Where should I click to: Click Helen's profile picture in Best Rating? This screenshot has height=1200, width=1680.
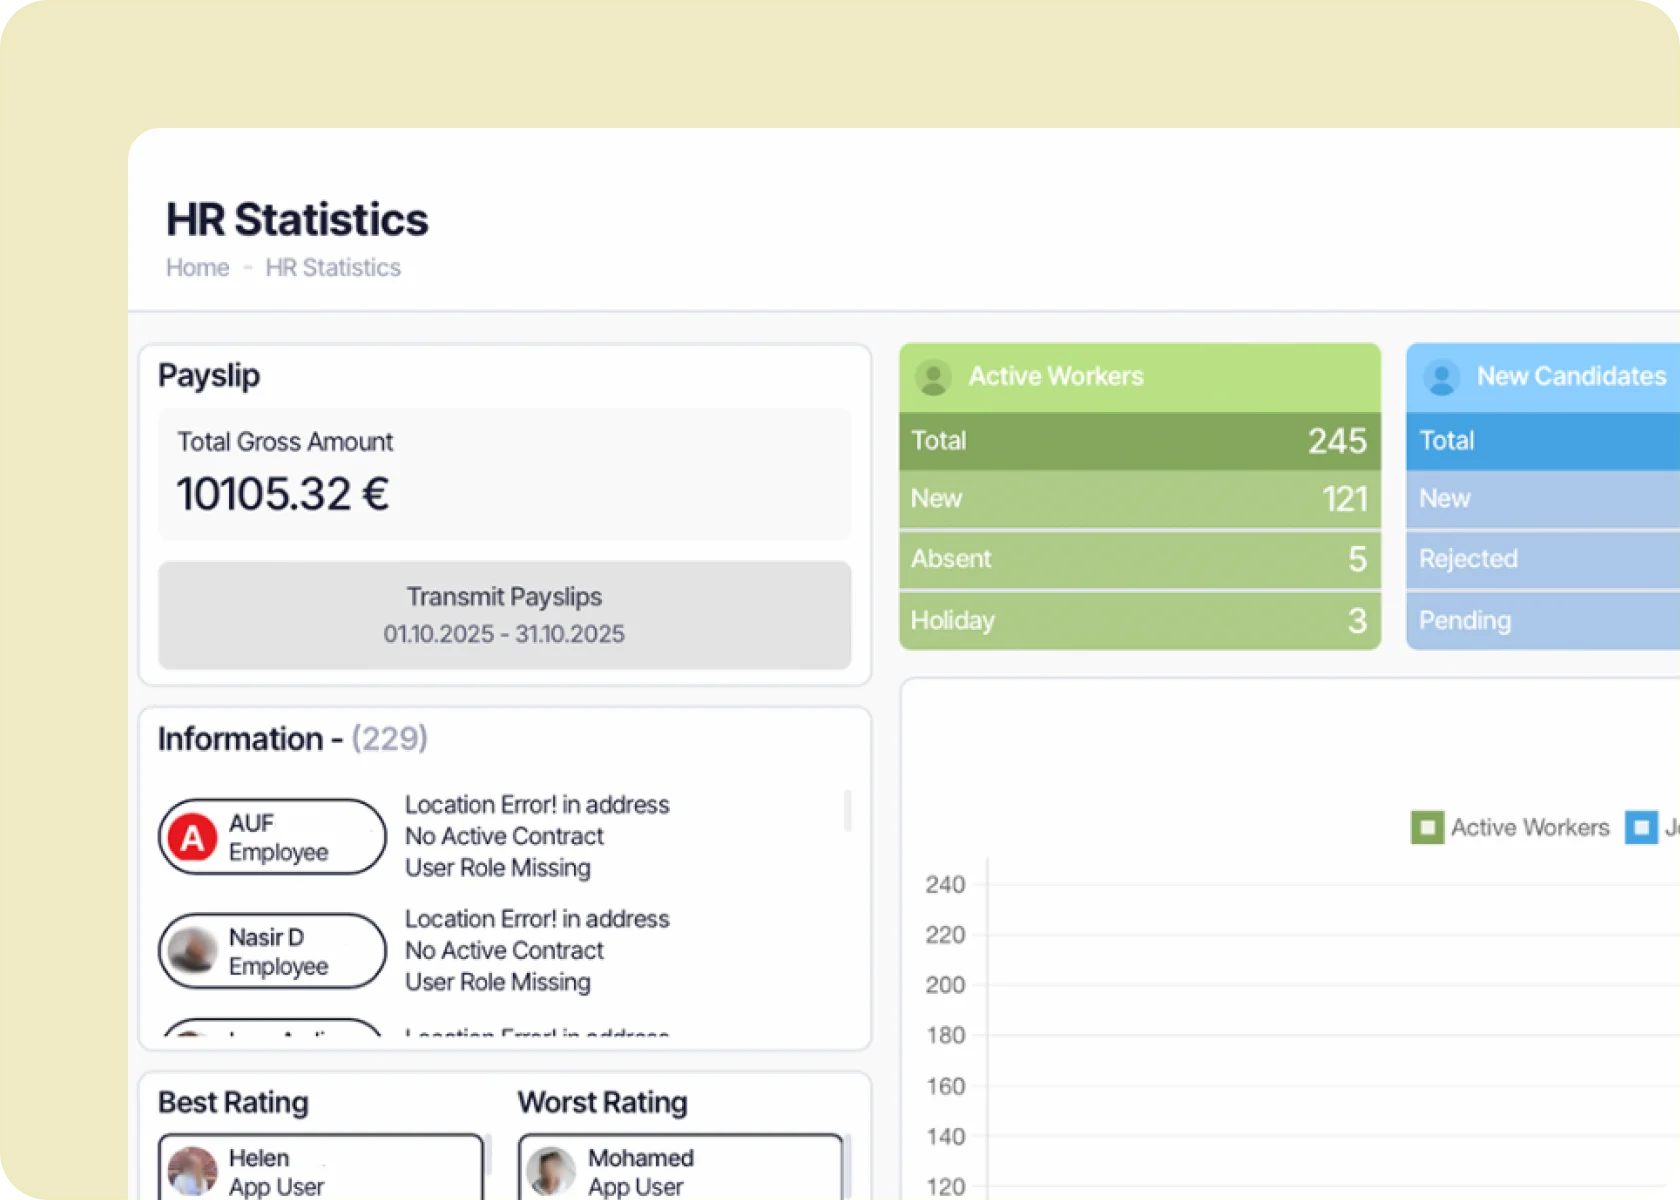pyautogui.click(x=193, y=1171)
